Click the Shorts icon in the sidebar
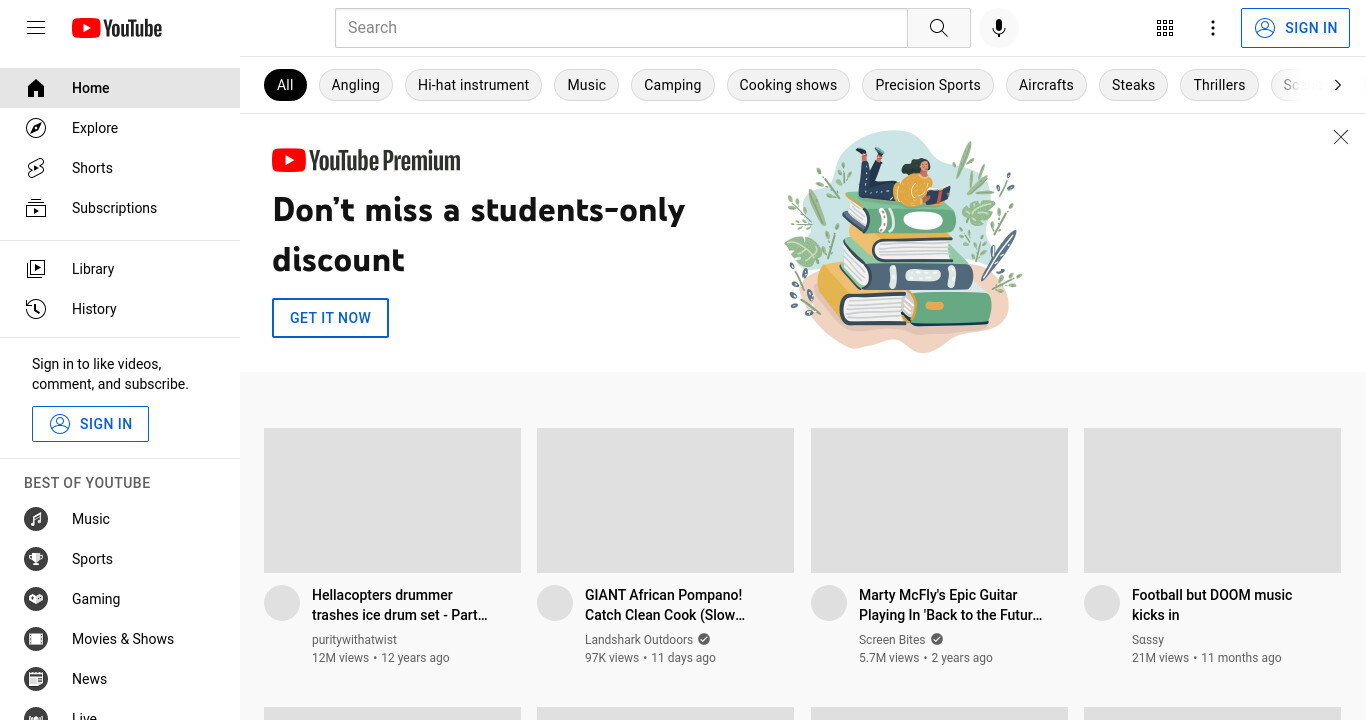This screenshot has width=1366, height=720. [x=36, y=168]
